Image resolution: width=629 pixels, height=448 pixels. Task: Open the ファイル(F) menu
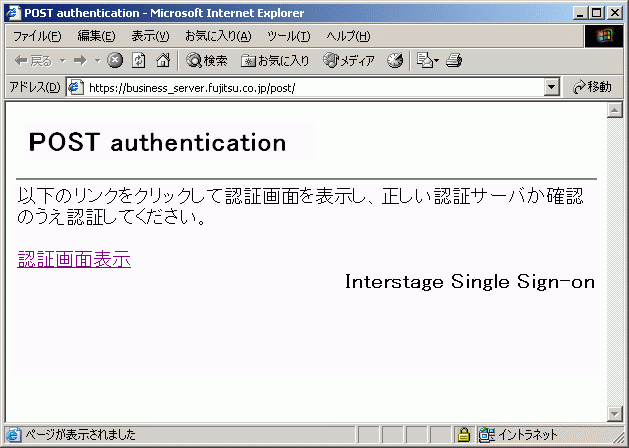37,36
